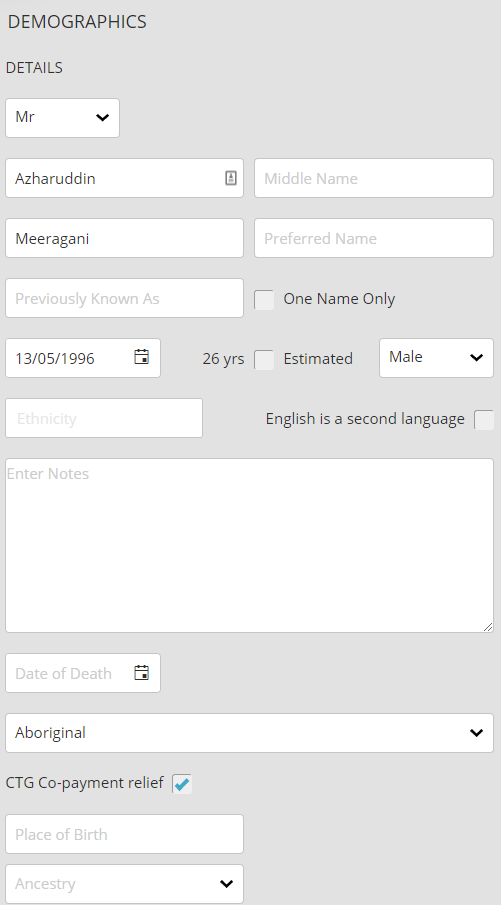Expand the Ancestry dropdown

coord(125,884)
